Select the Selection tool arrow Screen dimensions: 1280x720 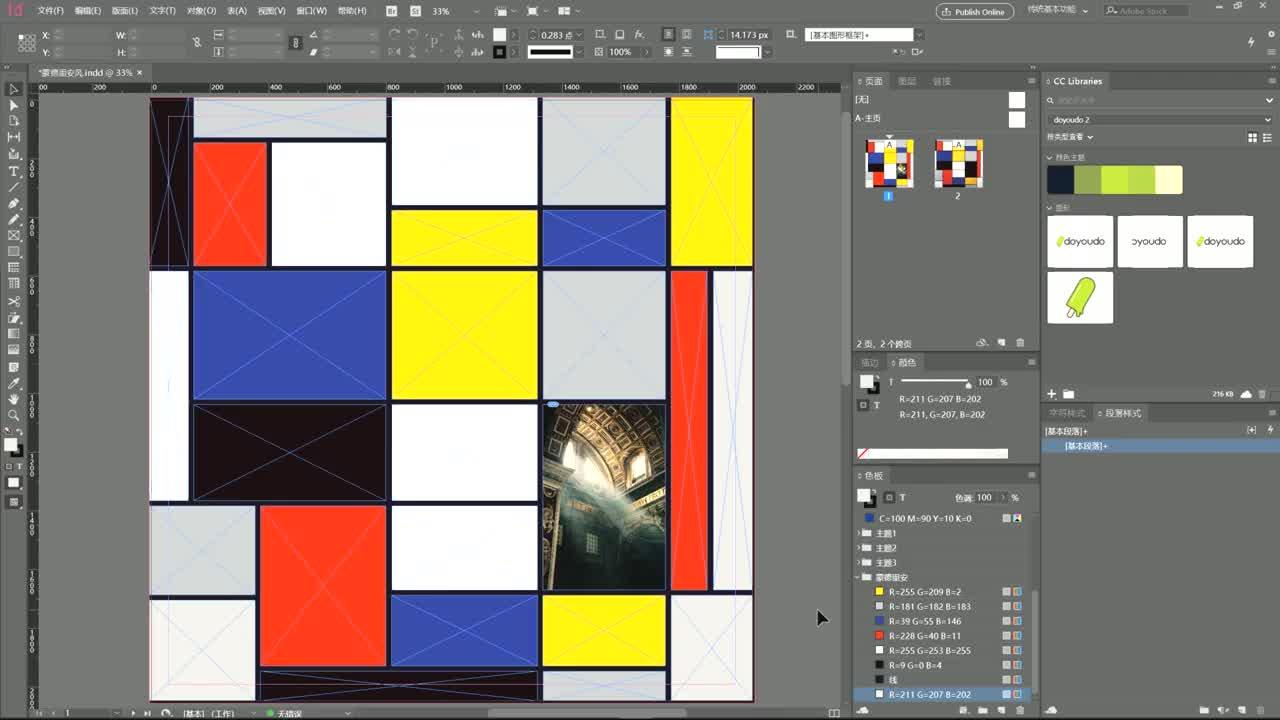14,89
